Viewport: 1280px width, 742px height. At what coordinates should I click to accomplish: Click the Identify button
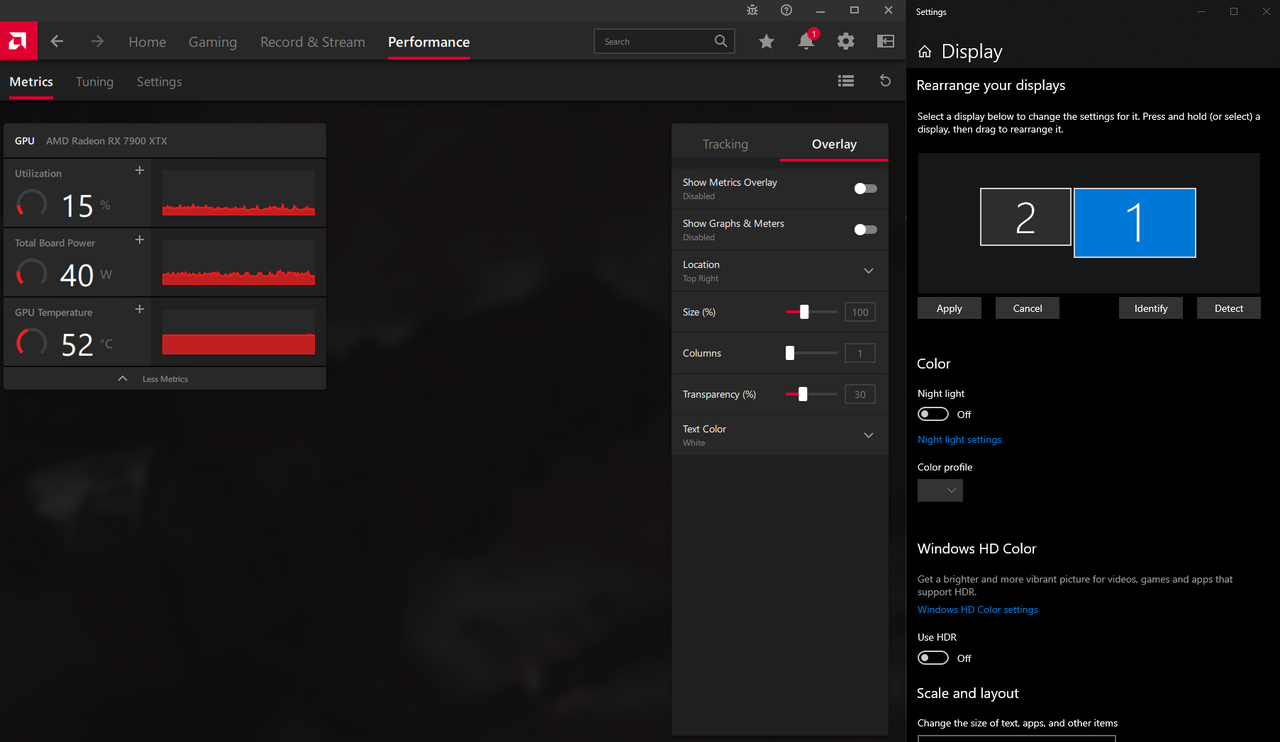click(x=1150, y=308)
